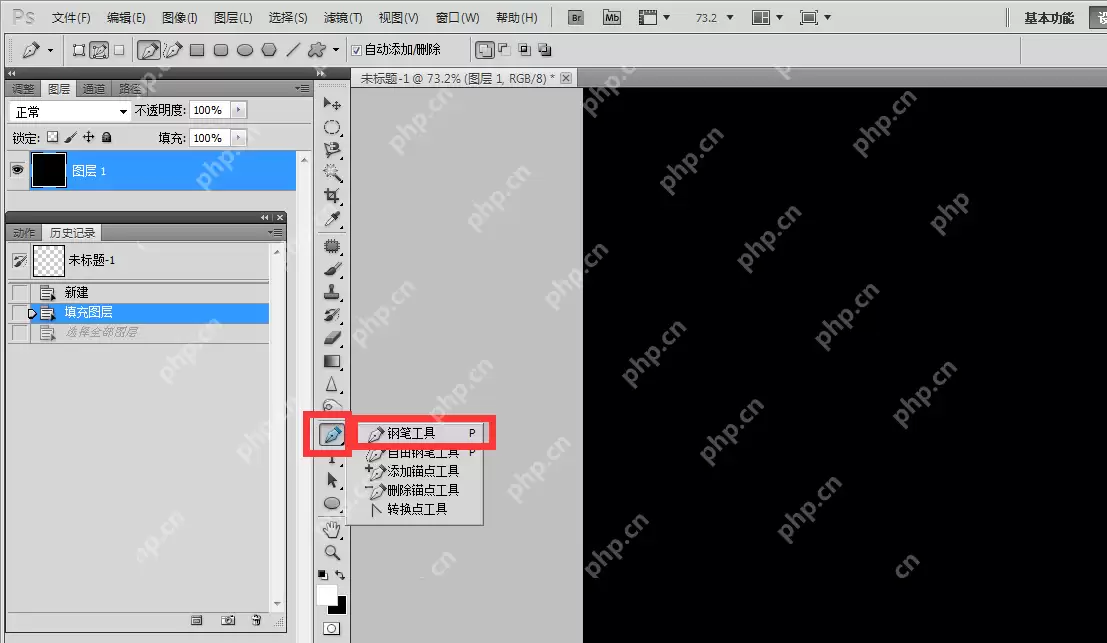
Task: Expand the 不透明度 opacity slider arrow
Action: 238,110
